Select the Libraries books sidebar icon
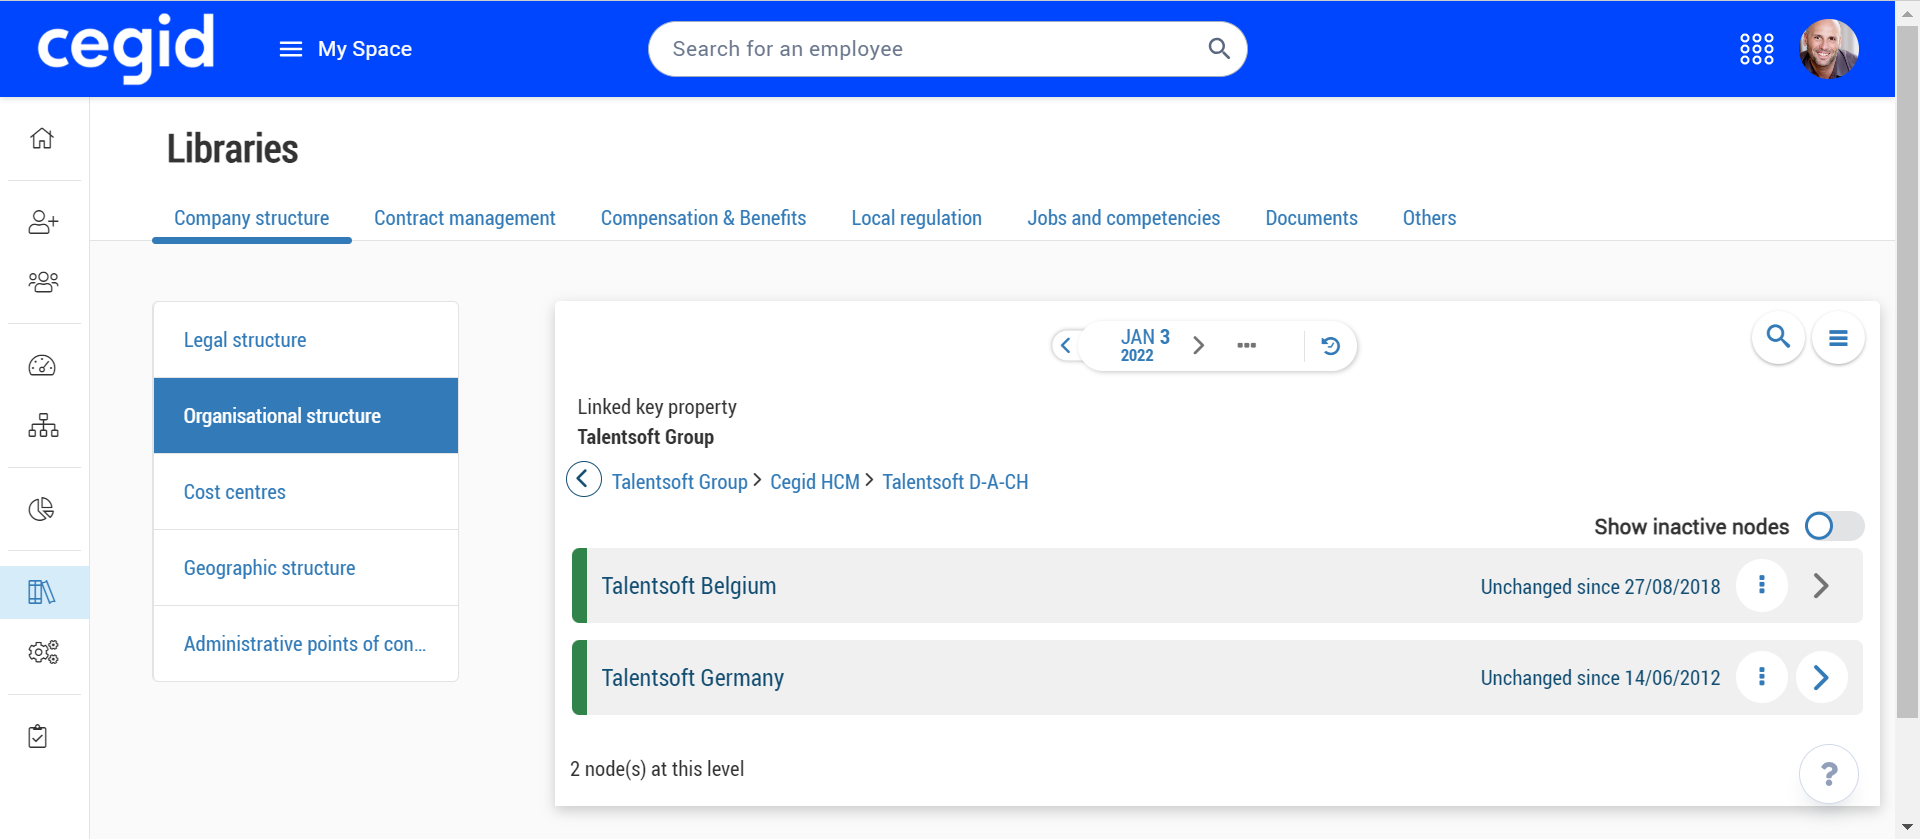Screen dimensions: 1920x839 42,592
